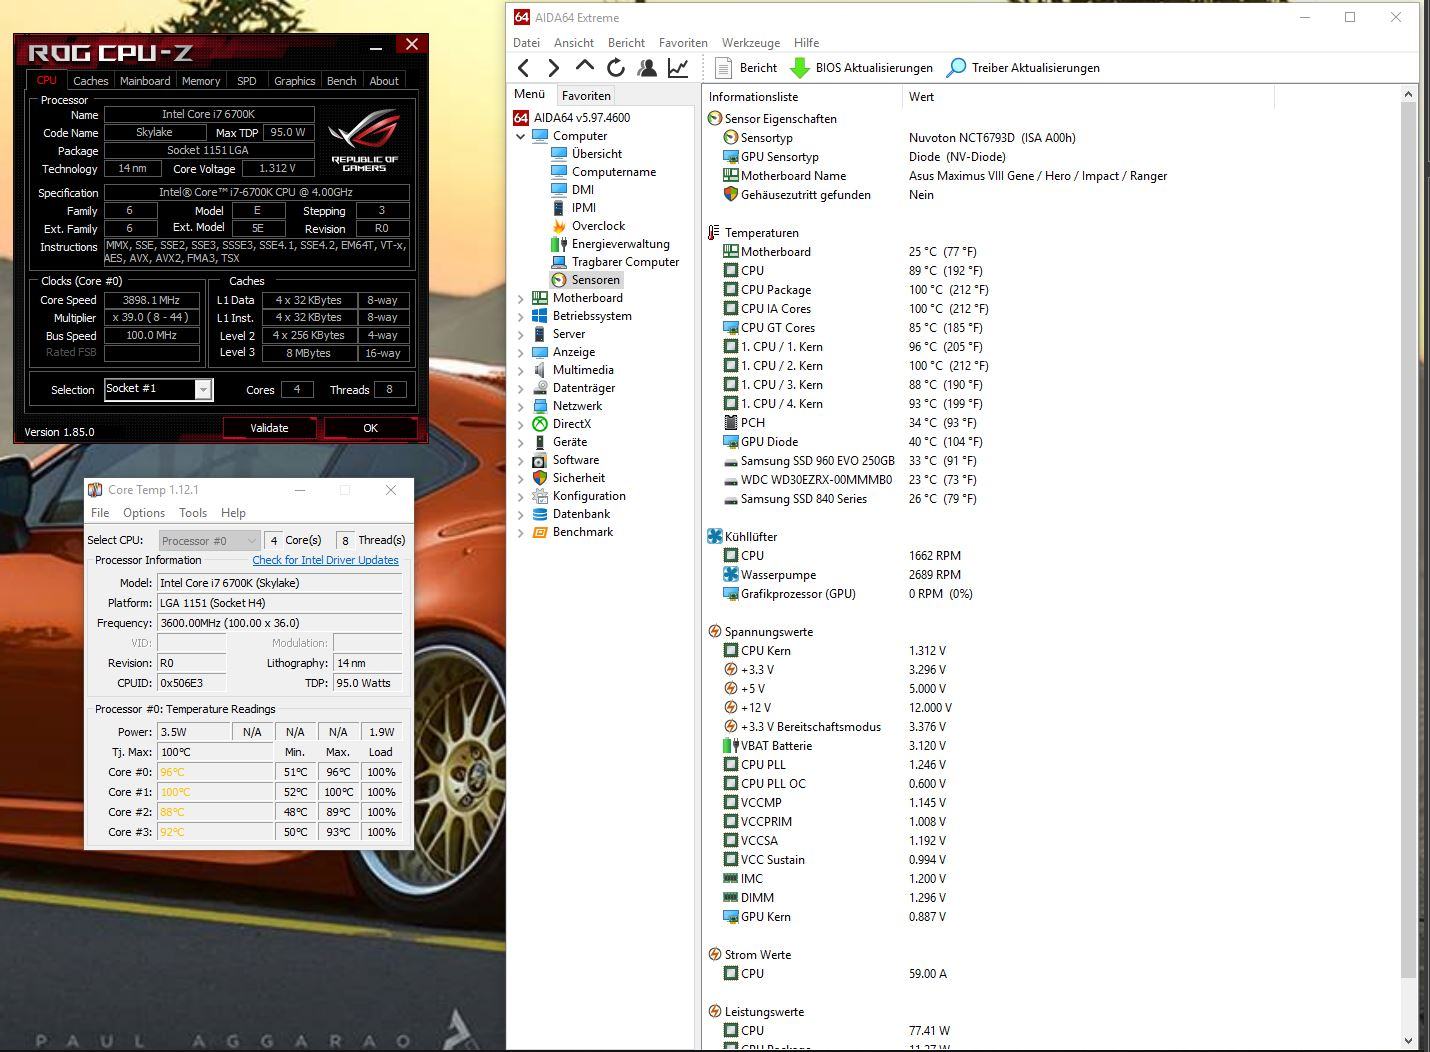This screenshot has height=1052, width=1430.
Task: Switch to the Memory tab in CPU-Z
Action: click(201, 81)
